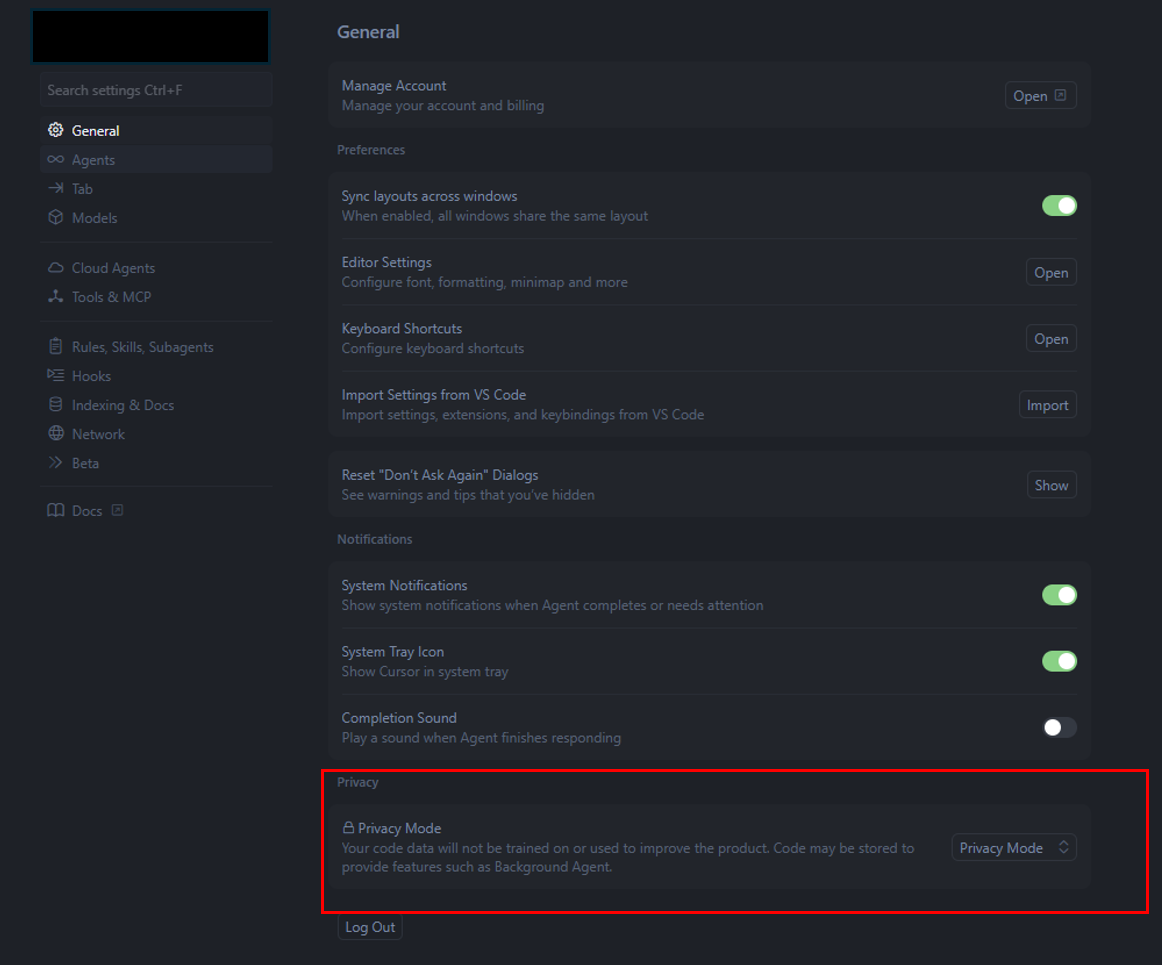This screenshot has width=1162, height=965.
Task: Click the Preferences section label
Action: (x=371, y=150)
